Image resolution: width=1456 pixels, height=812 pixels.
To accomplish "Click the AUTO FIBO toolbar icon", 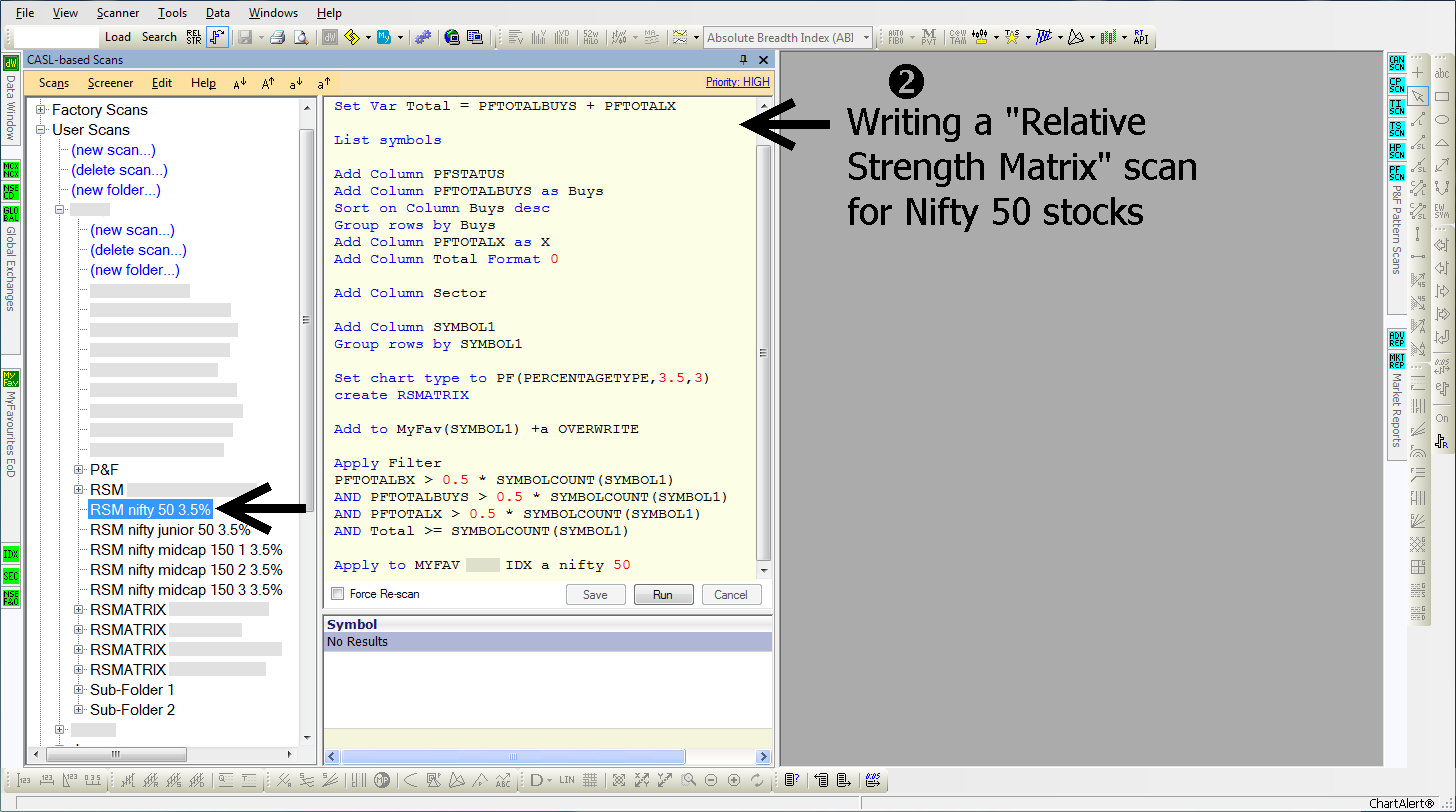I will 895,37.
